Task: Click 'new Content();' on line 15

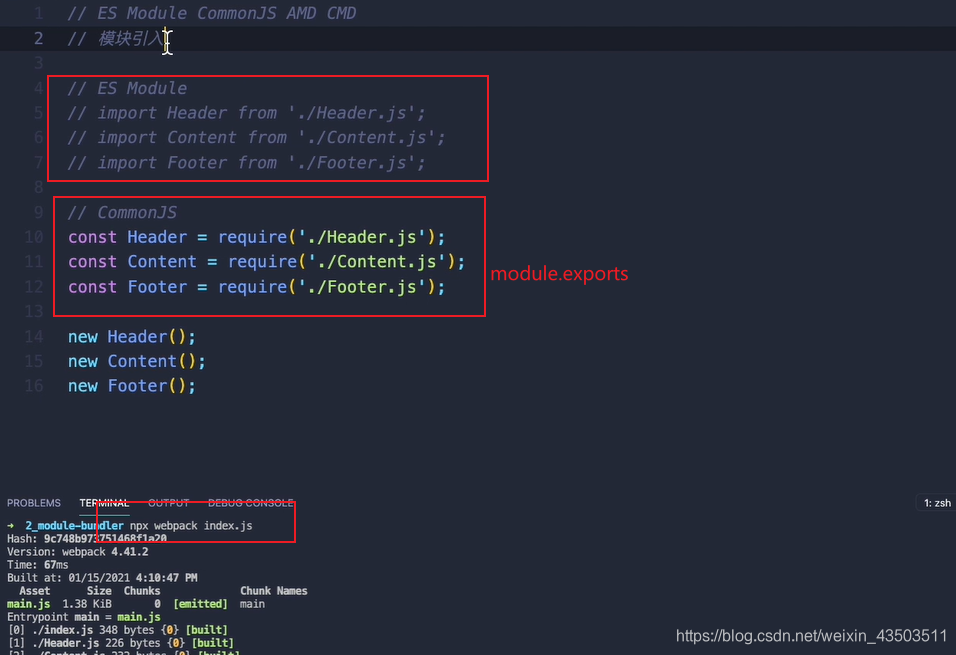Action: [x=137, y=361]
